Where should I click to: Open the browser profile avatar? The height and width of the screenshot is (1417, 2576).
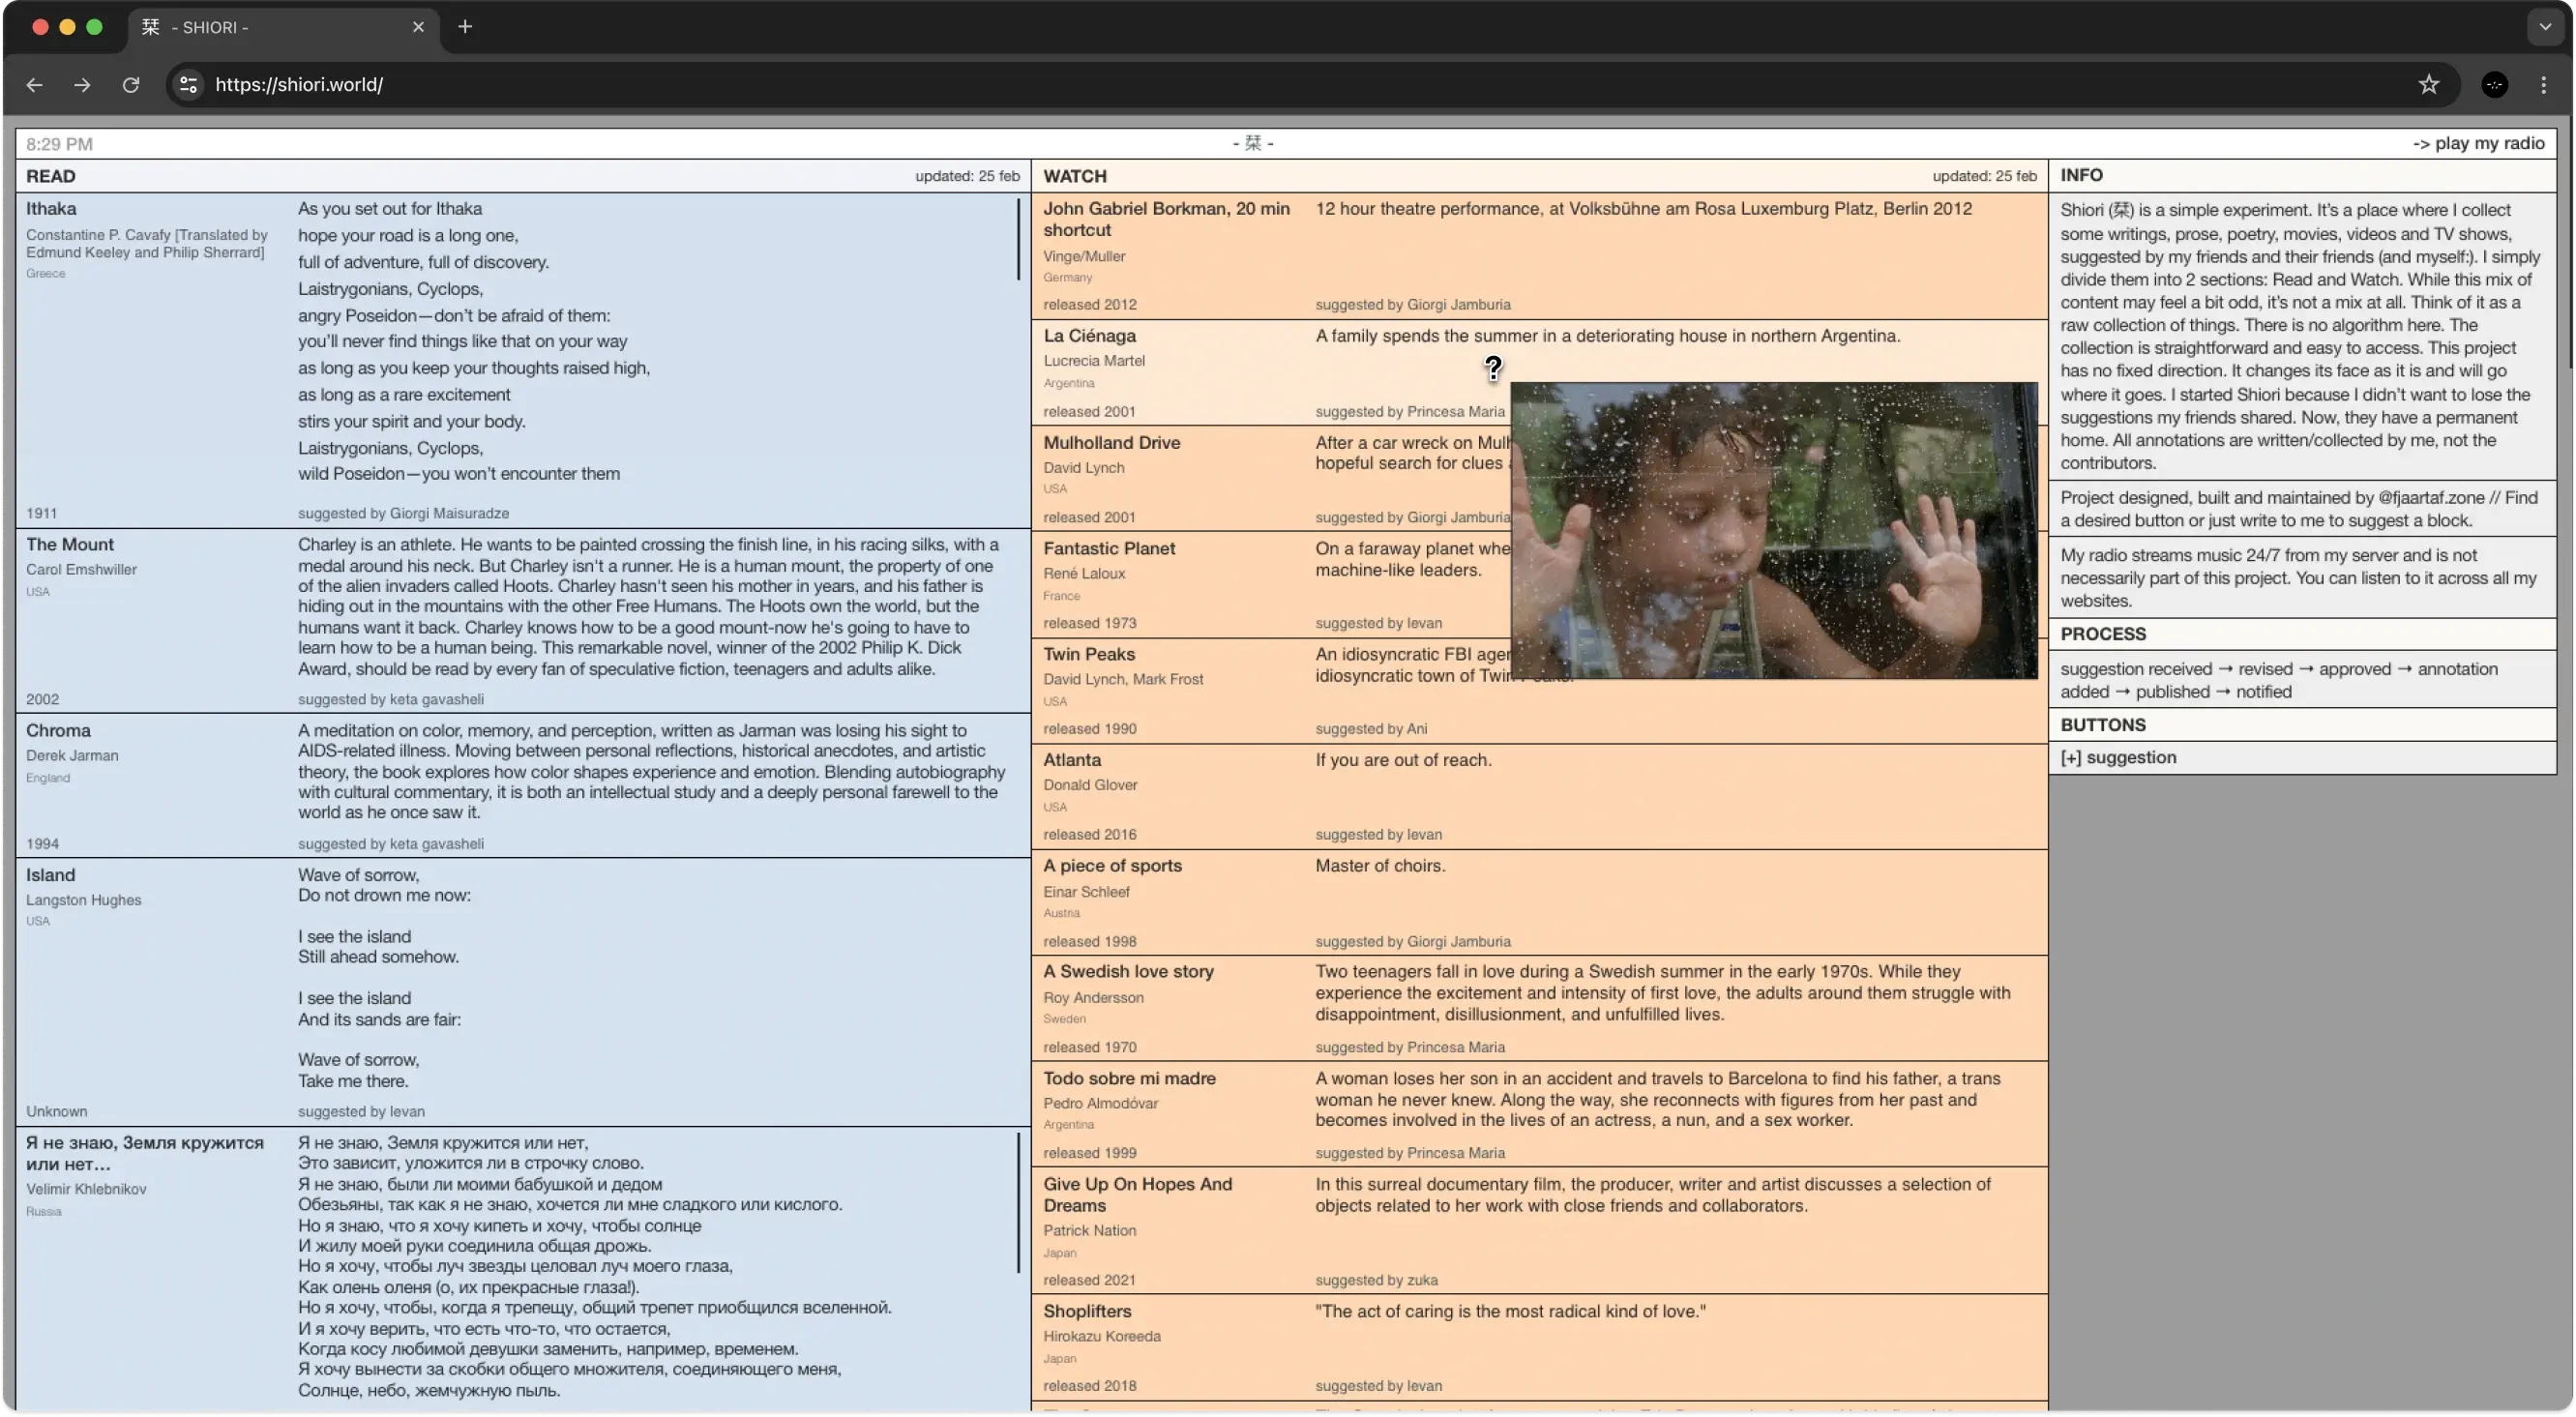pos(2494,85)
